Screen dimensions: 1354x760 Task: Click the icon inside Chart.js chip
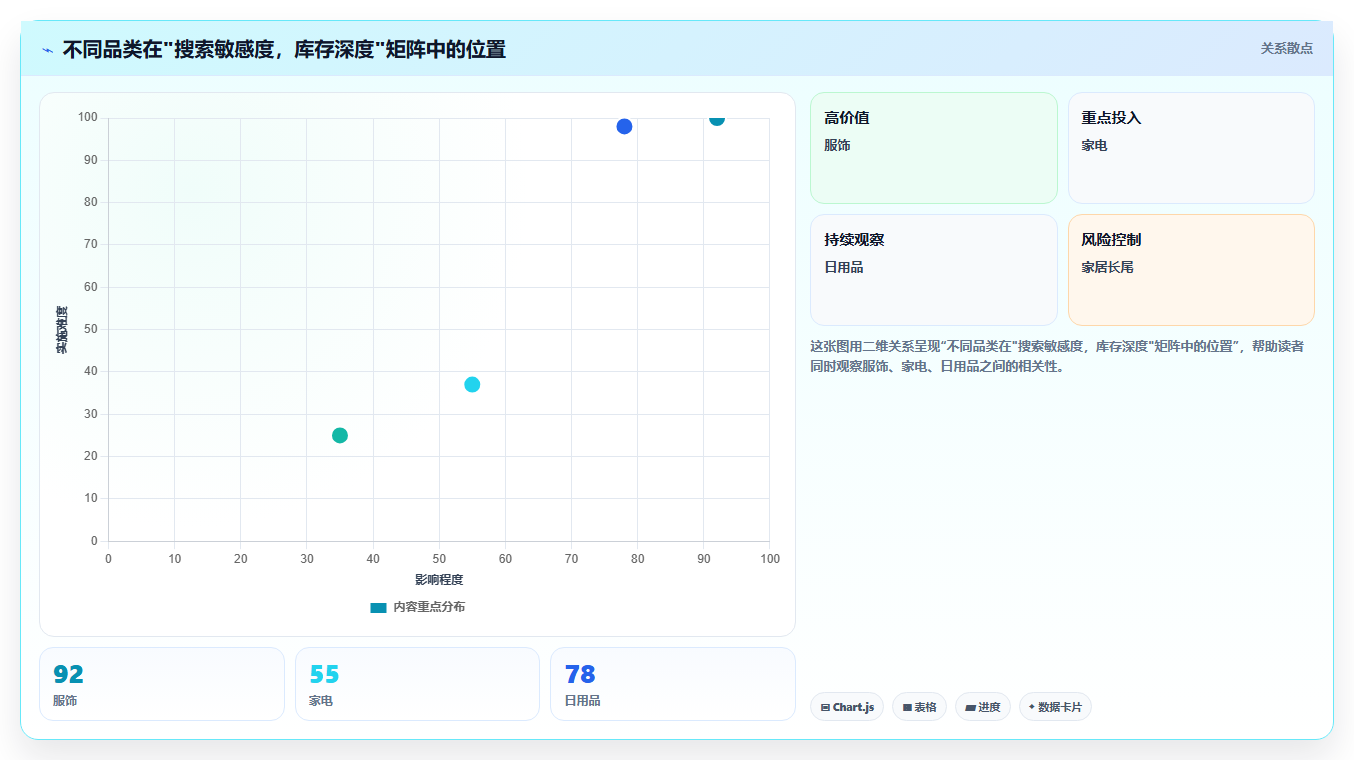click(x=825, y=707)
